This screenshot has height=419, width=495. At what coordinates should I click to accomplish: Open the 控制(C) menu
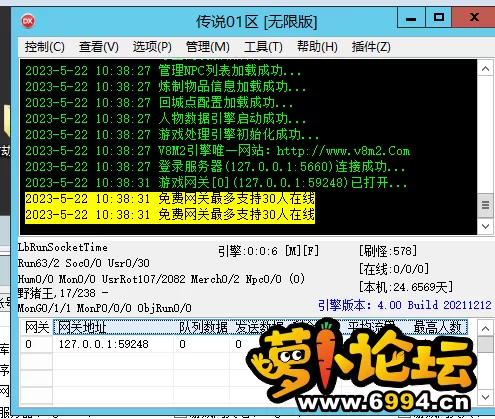(44, 47)
